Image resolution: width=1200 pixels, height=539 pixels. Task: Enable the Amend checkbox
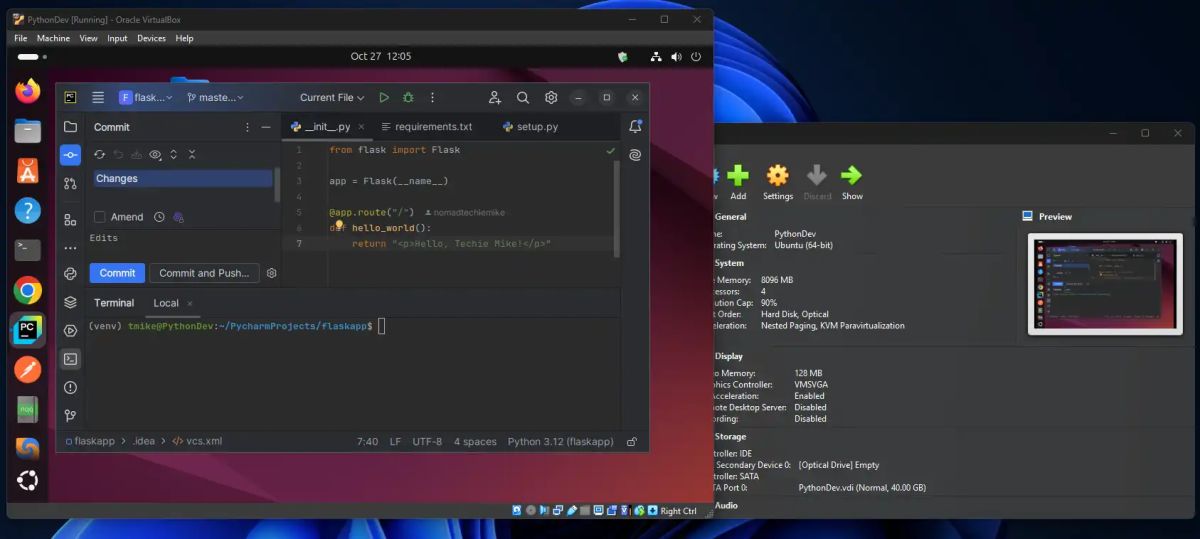pos(99,217)
